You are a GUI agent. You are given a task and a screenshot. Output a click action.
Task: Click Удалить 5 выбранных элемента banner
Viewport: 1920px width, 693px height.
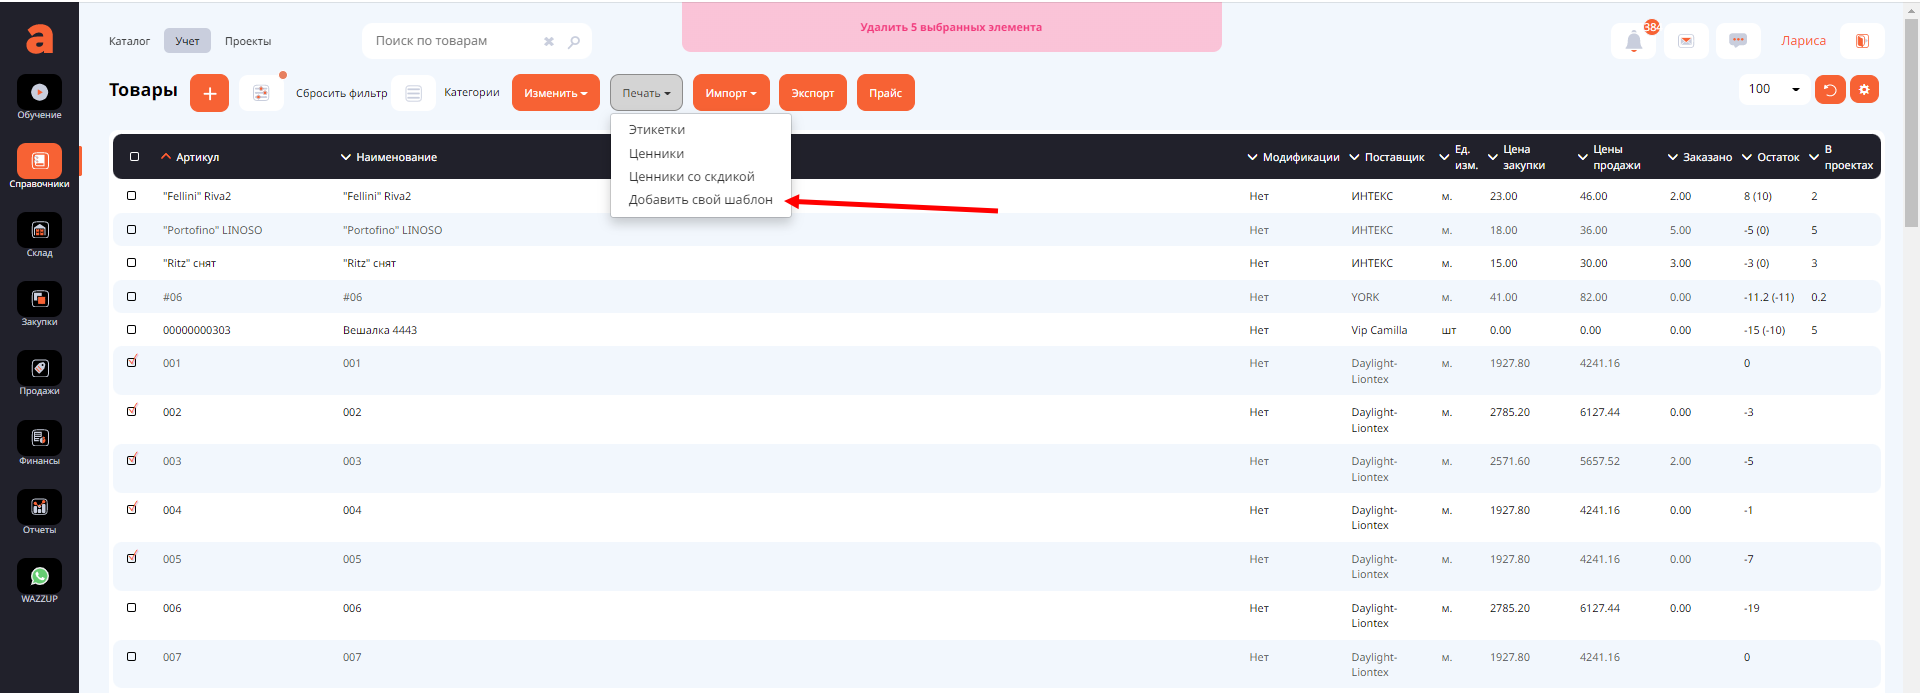tap(950, 27)
